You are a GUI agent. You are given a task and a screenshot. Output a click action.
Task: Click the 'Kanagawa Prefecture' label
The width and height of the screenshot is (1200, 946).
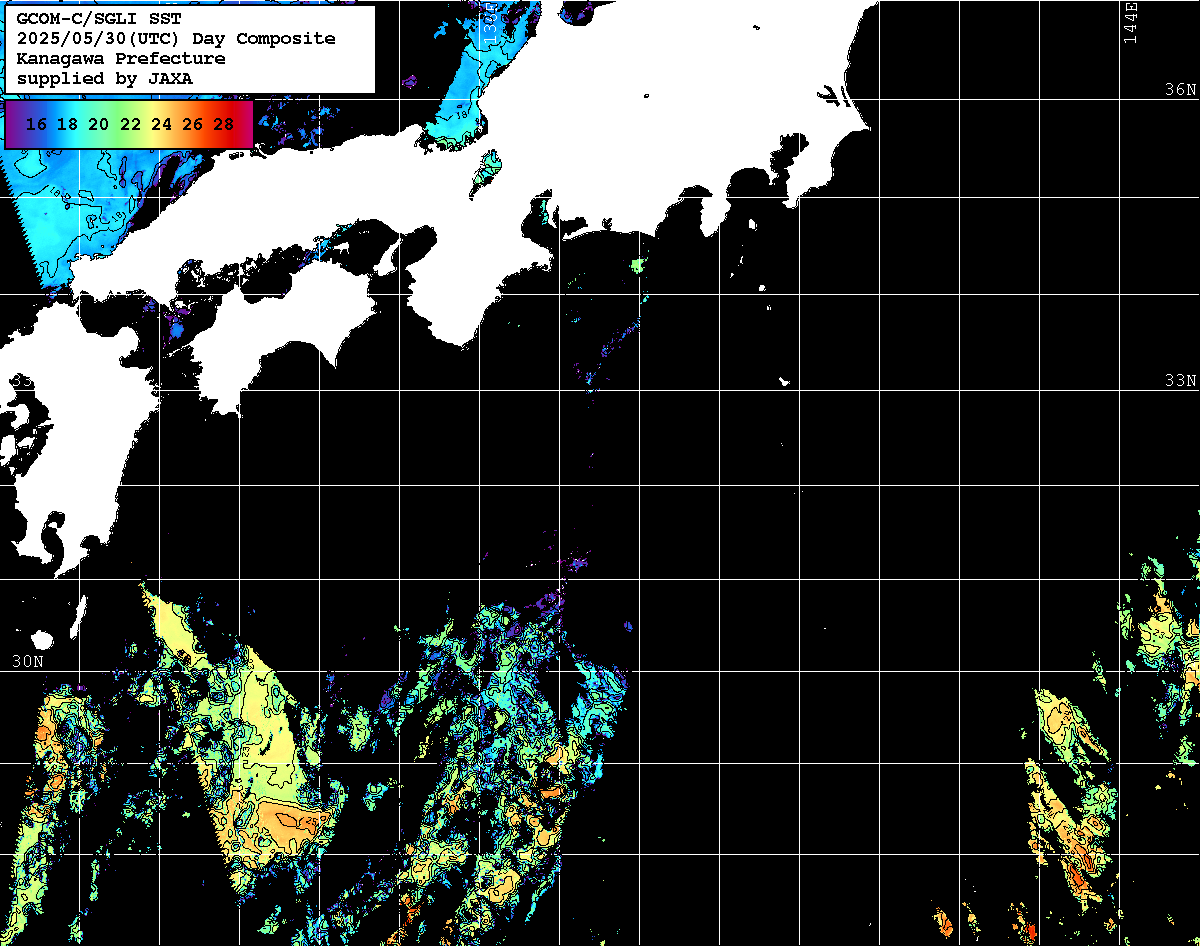[121, 59]
